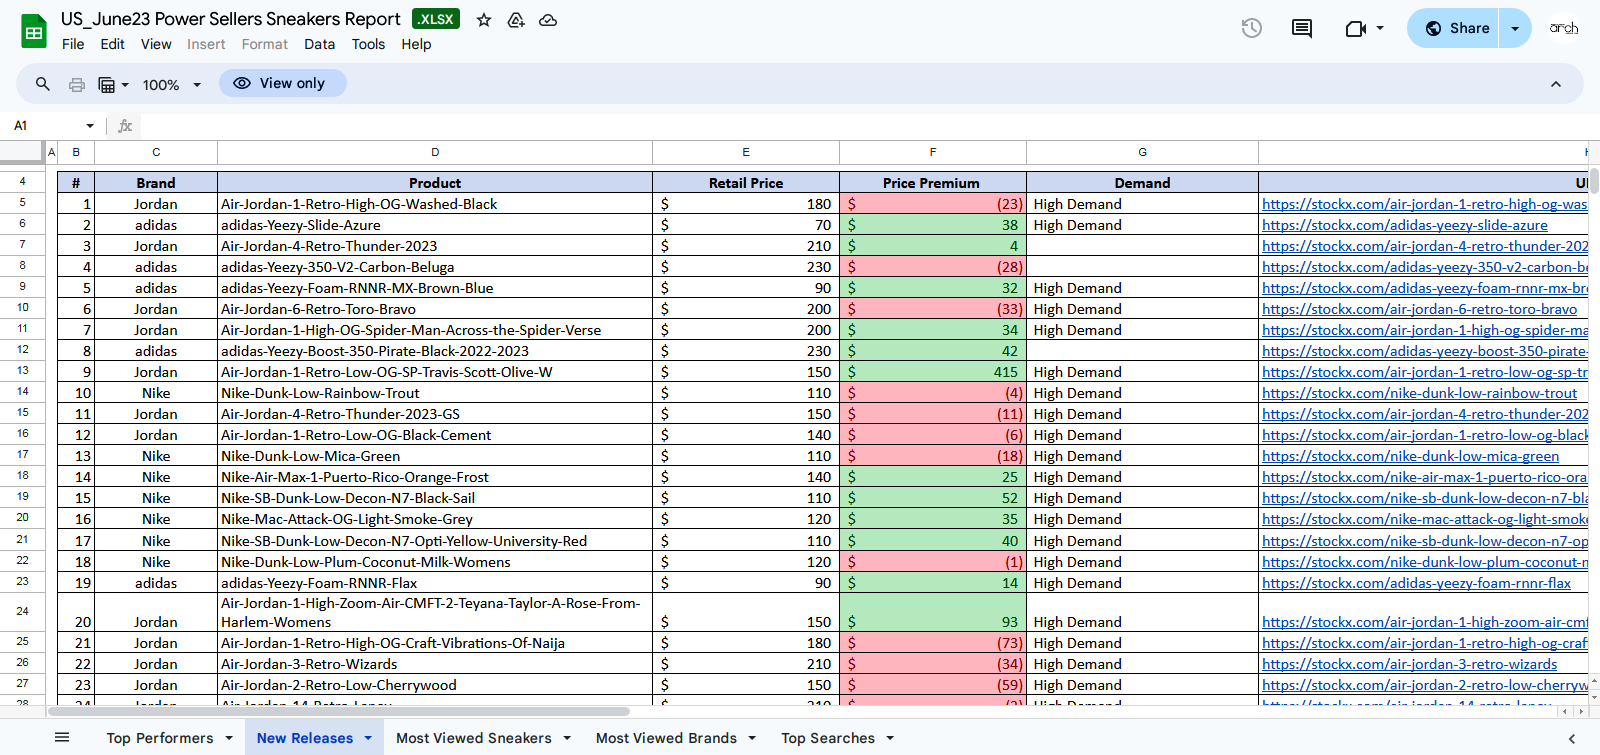The image size is (1600, 755).
Task: View the cloud save status icon
Action: (x=548, y=20)
